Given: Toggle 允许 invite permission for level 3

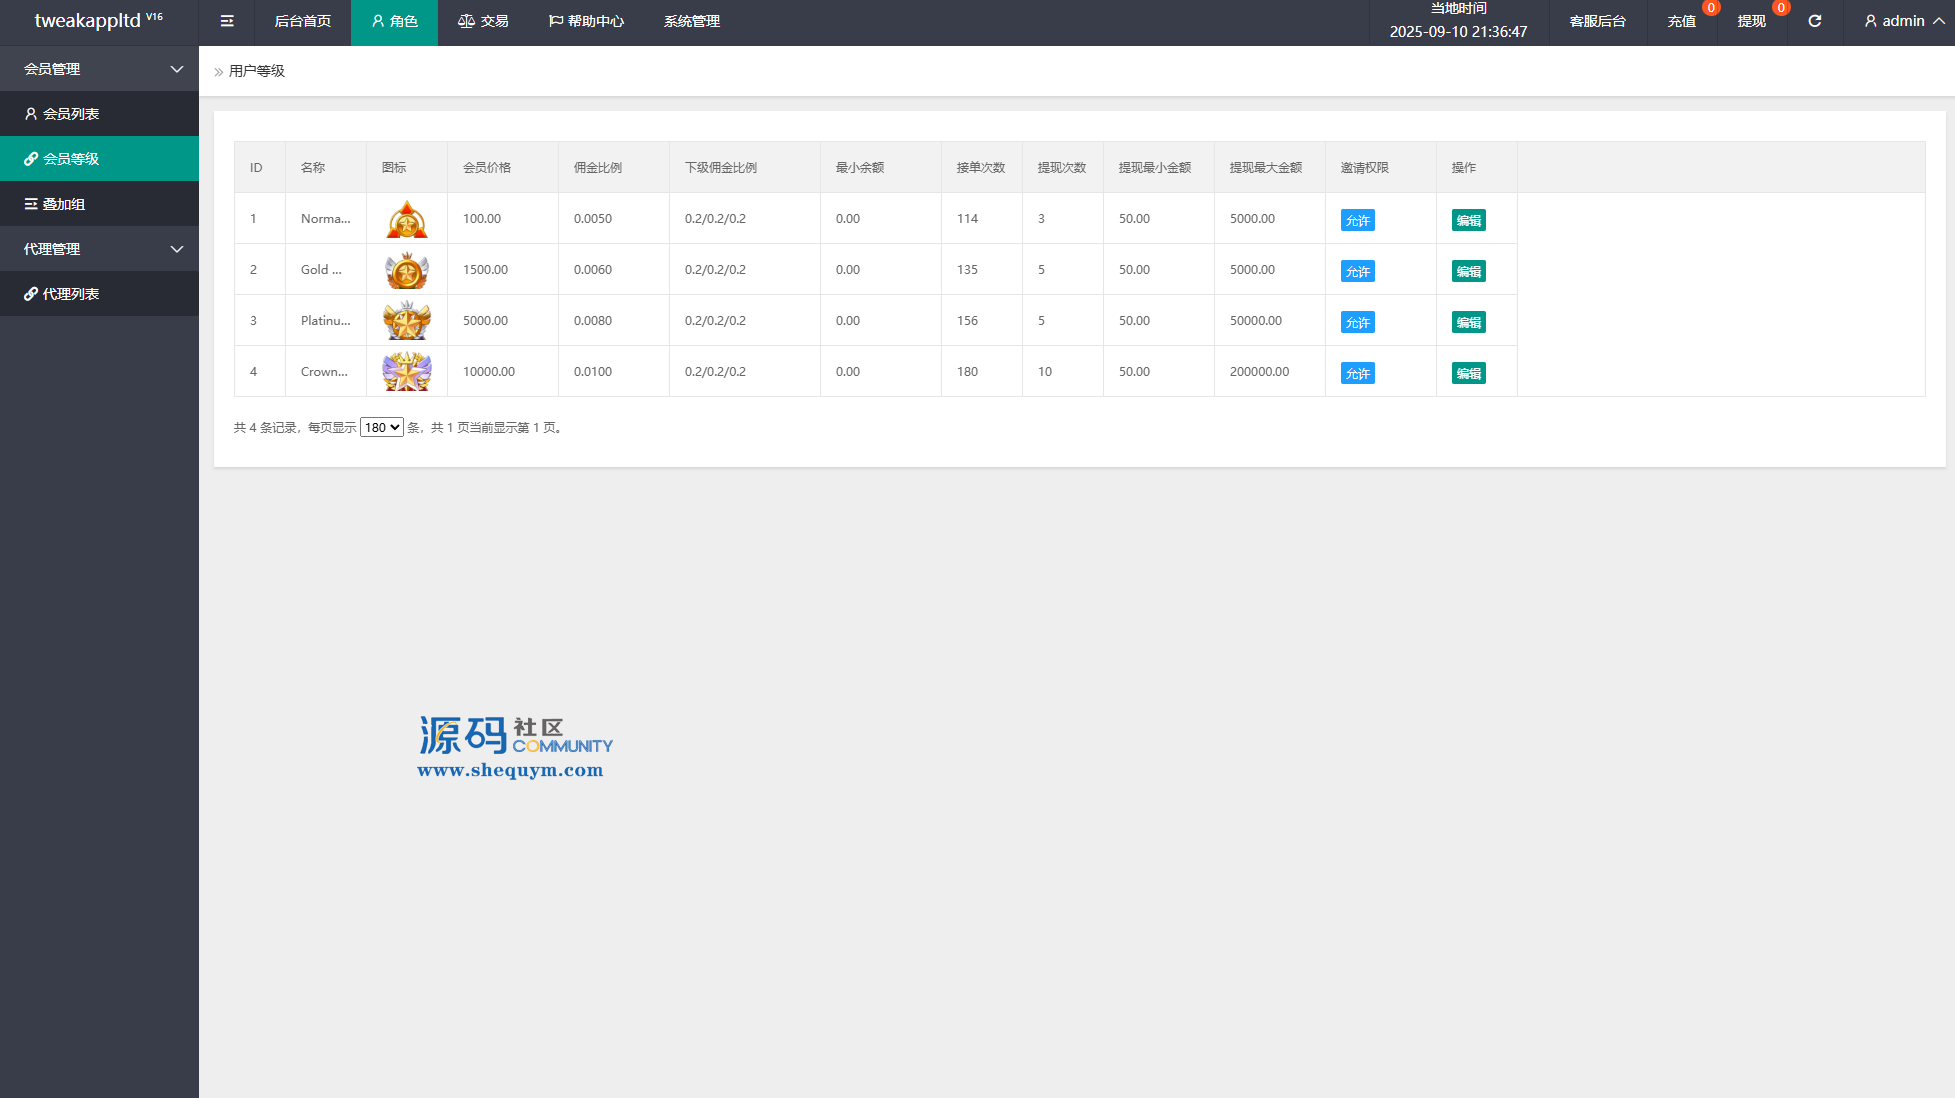Looking at the screenshot, I should tap(1357, 322).
